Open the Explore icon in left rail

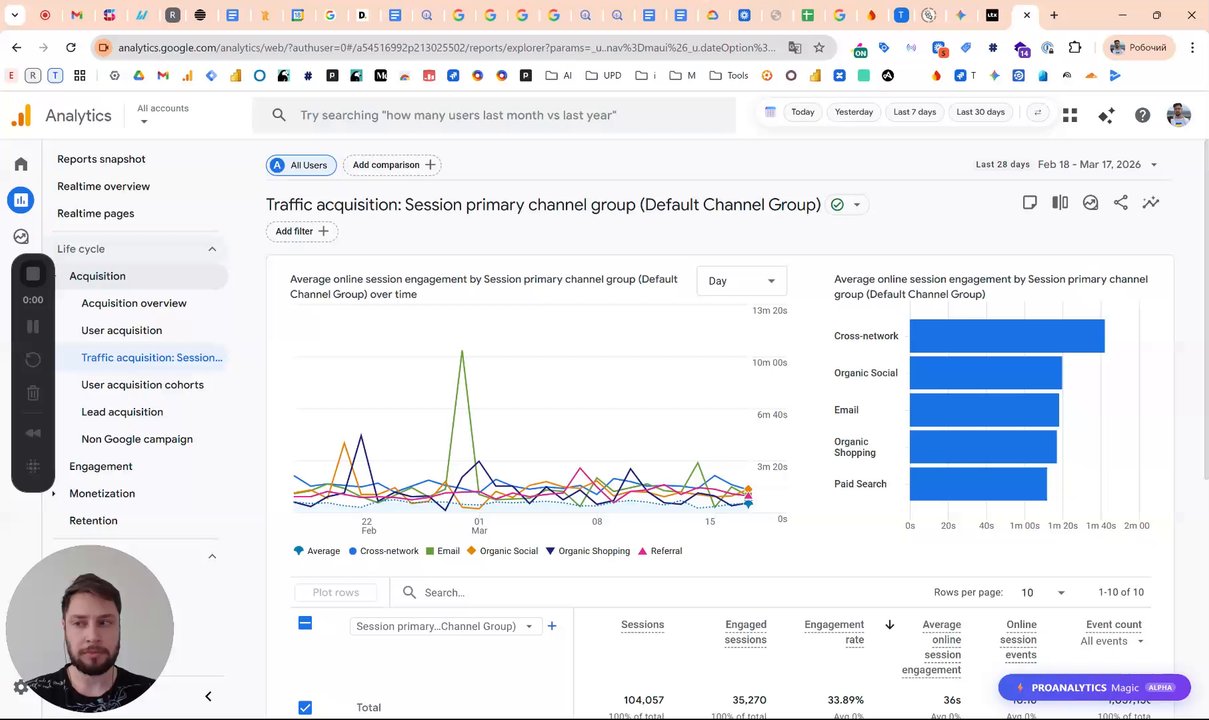click(21, 236)
